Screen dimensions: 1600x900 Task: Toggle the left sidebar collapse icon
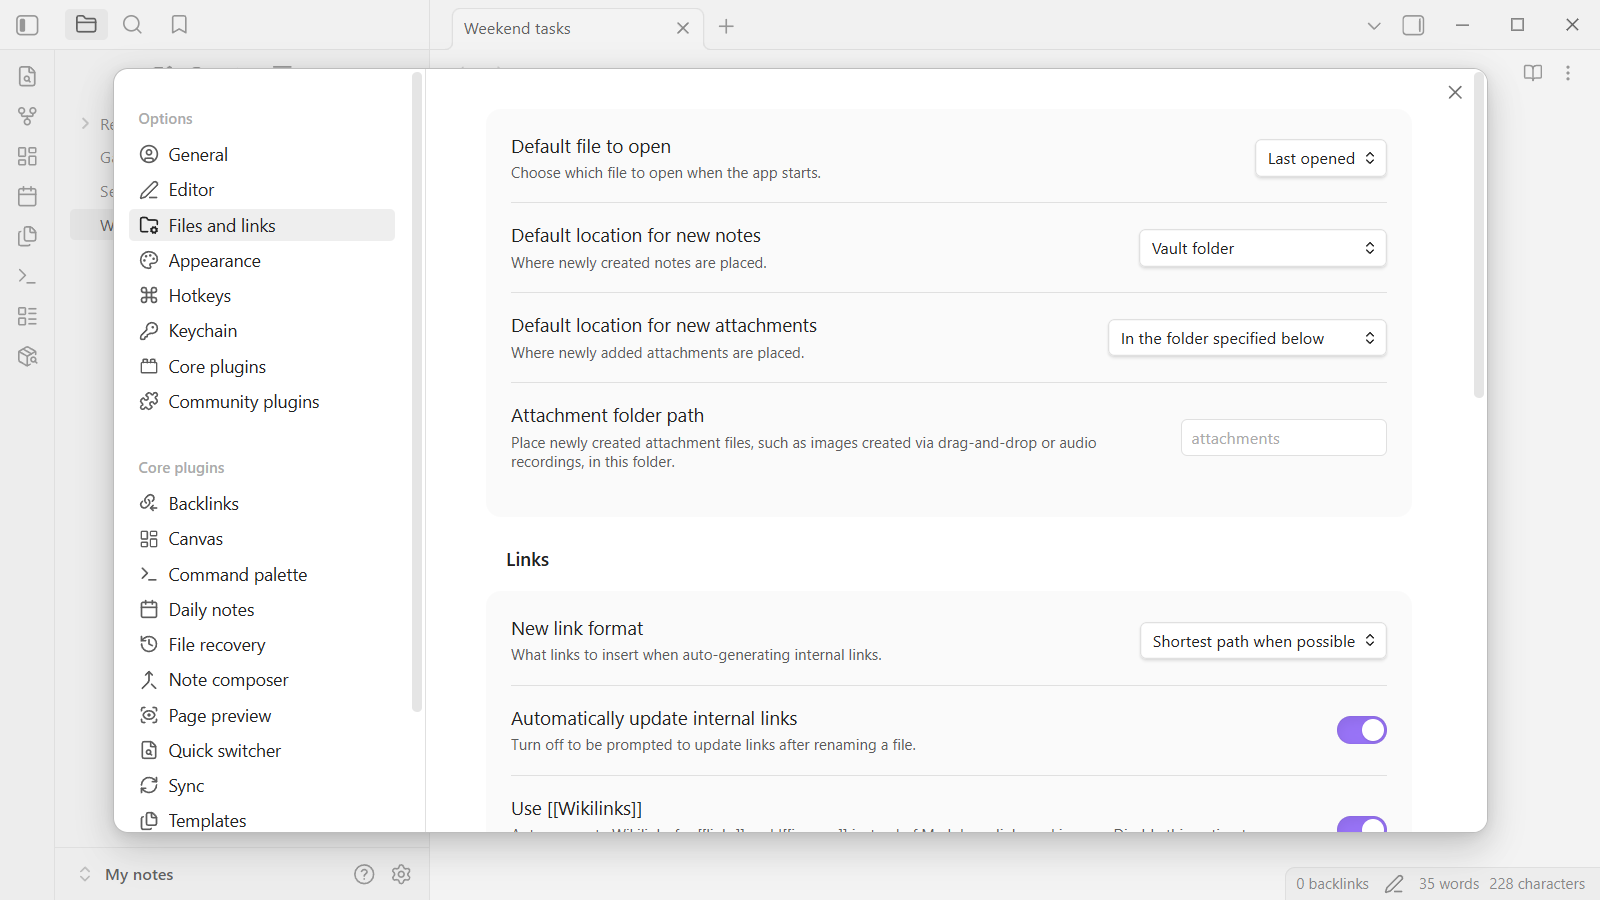pos(27,25)
